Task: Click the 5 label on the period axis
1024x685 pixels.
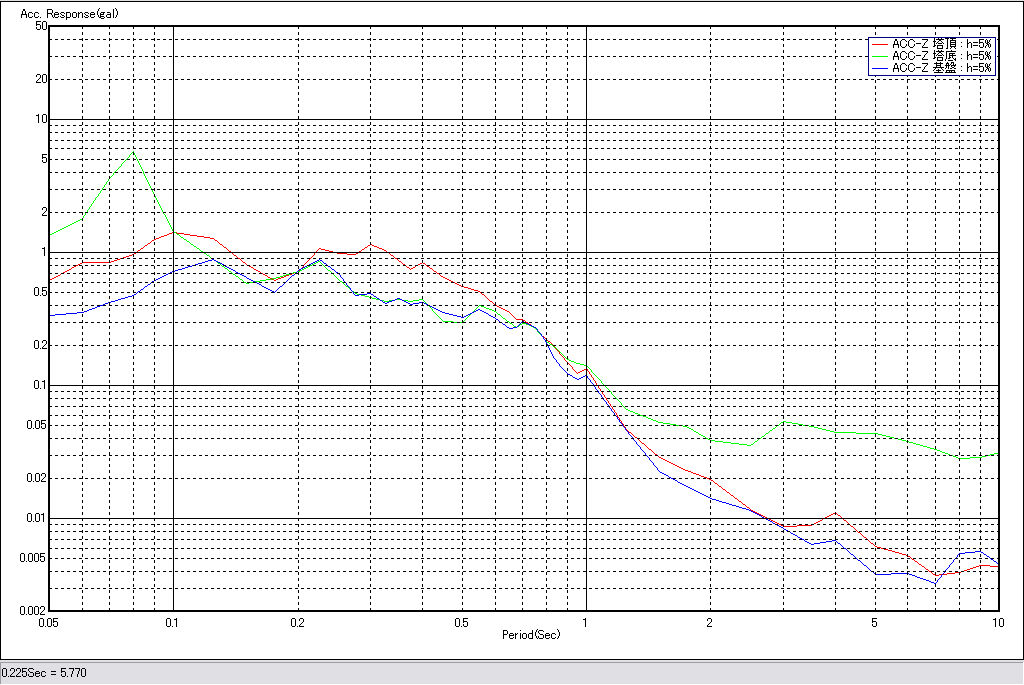Action: pos(874,622)
